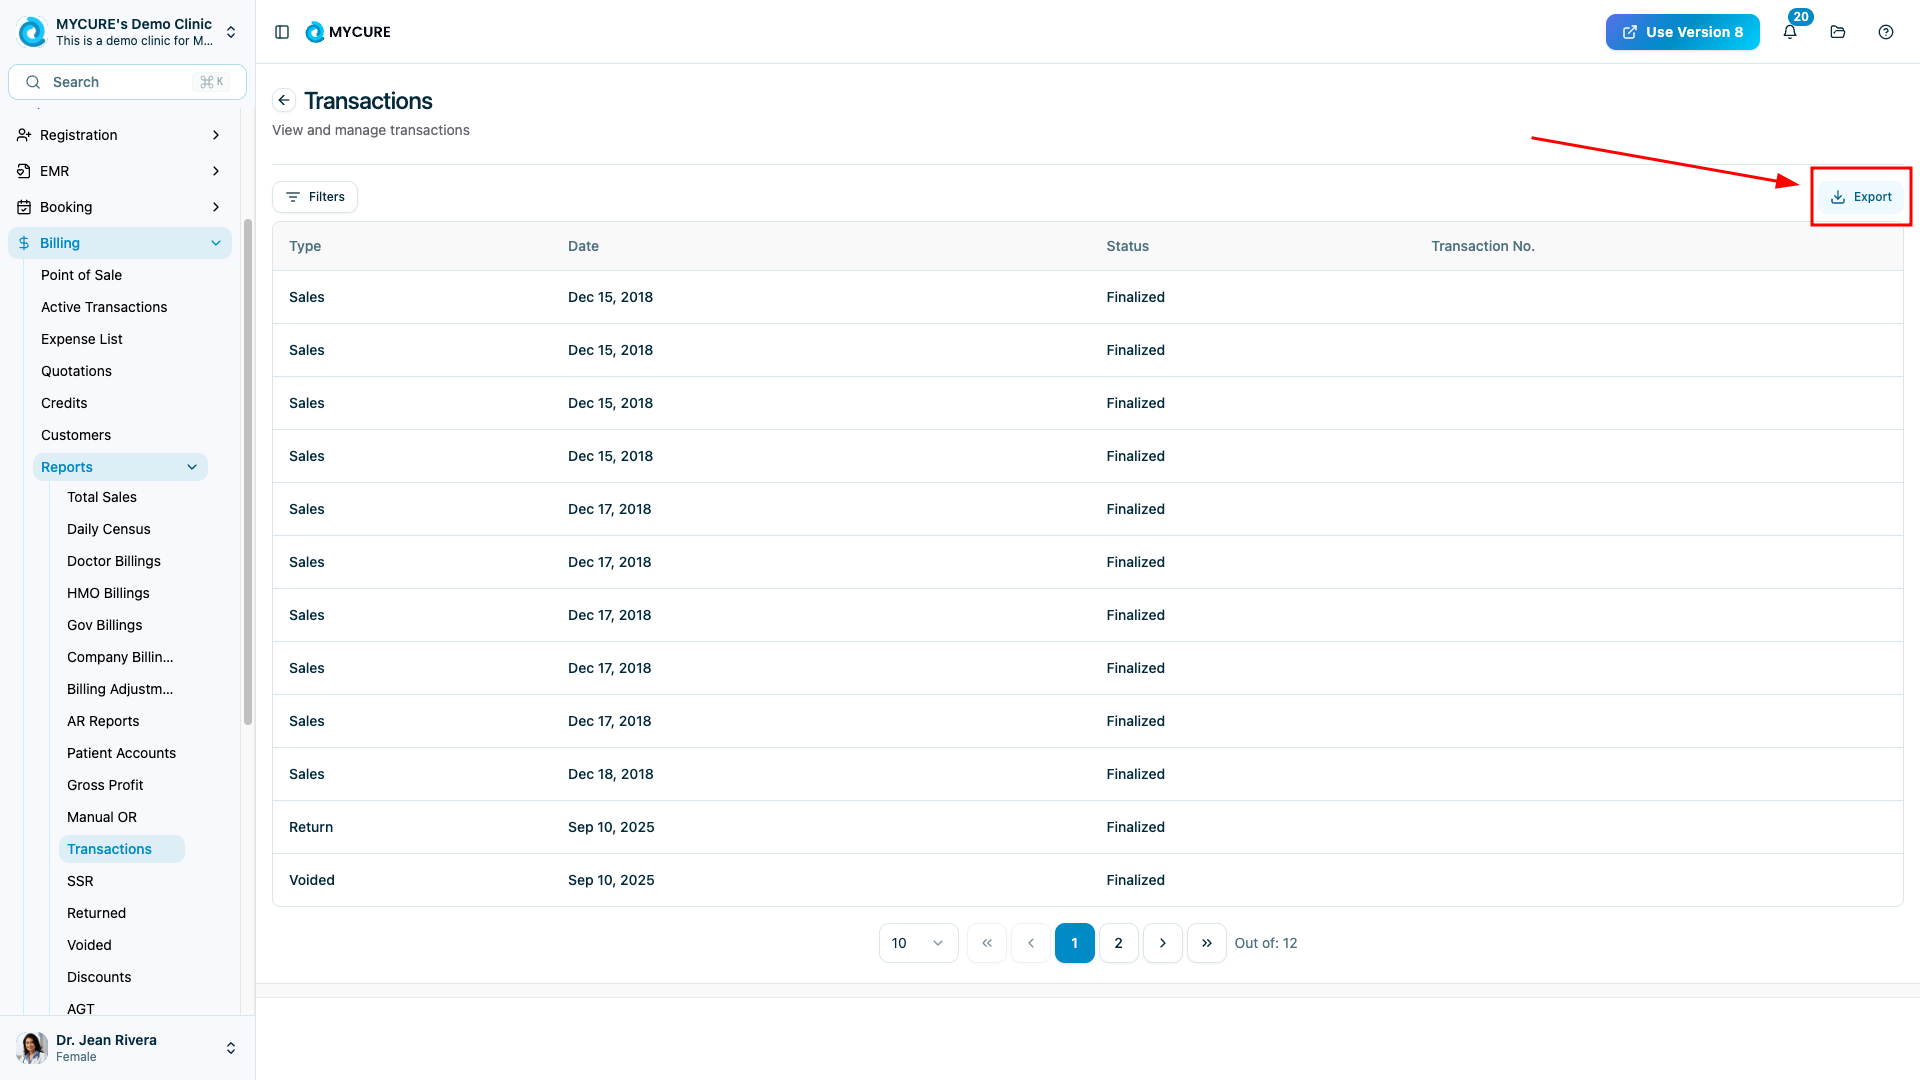Viewport: 1920px width, 1080px height.
Task: Open the Total Sales report
Action: click(102, 497)
